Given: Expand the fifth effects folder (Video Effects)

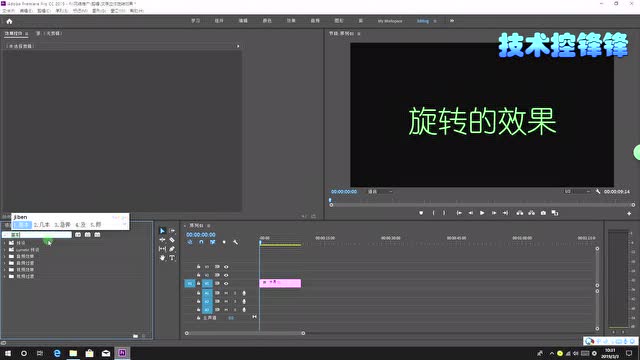Looking at the screenshot, I should click(x=5, y=270).
